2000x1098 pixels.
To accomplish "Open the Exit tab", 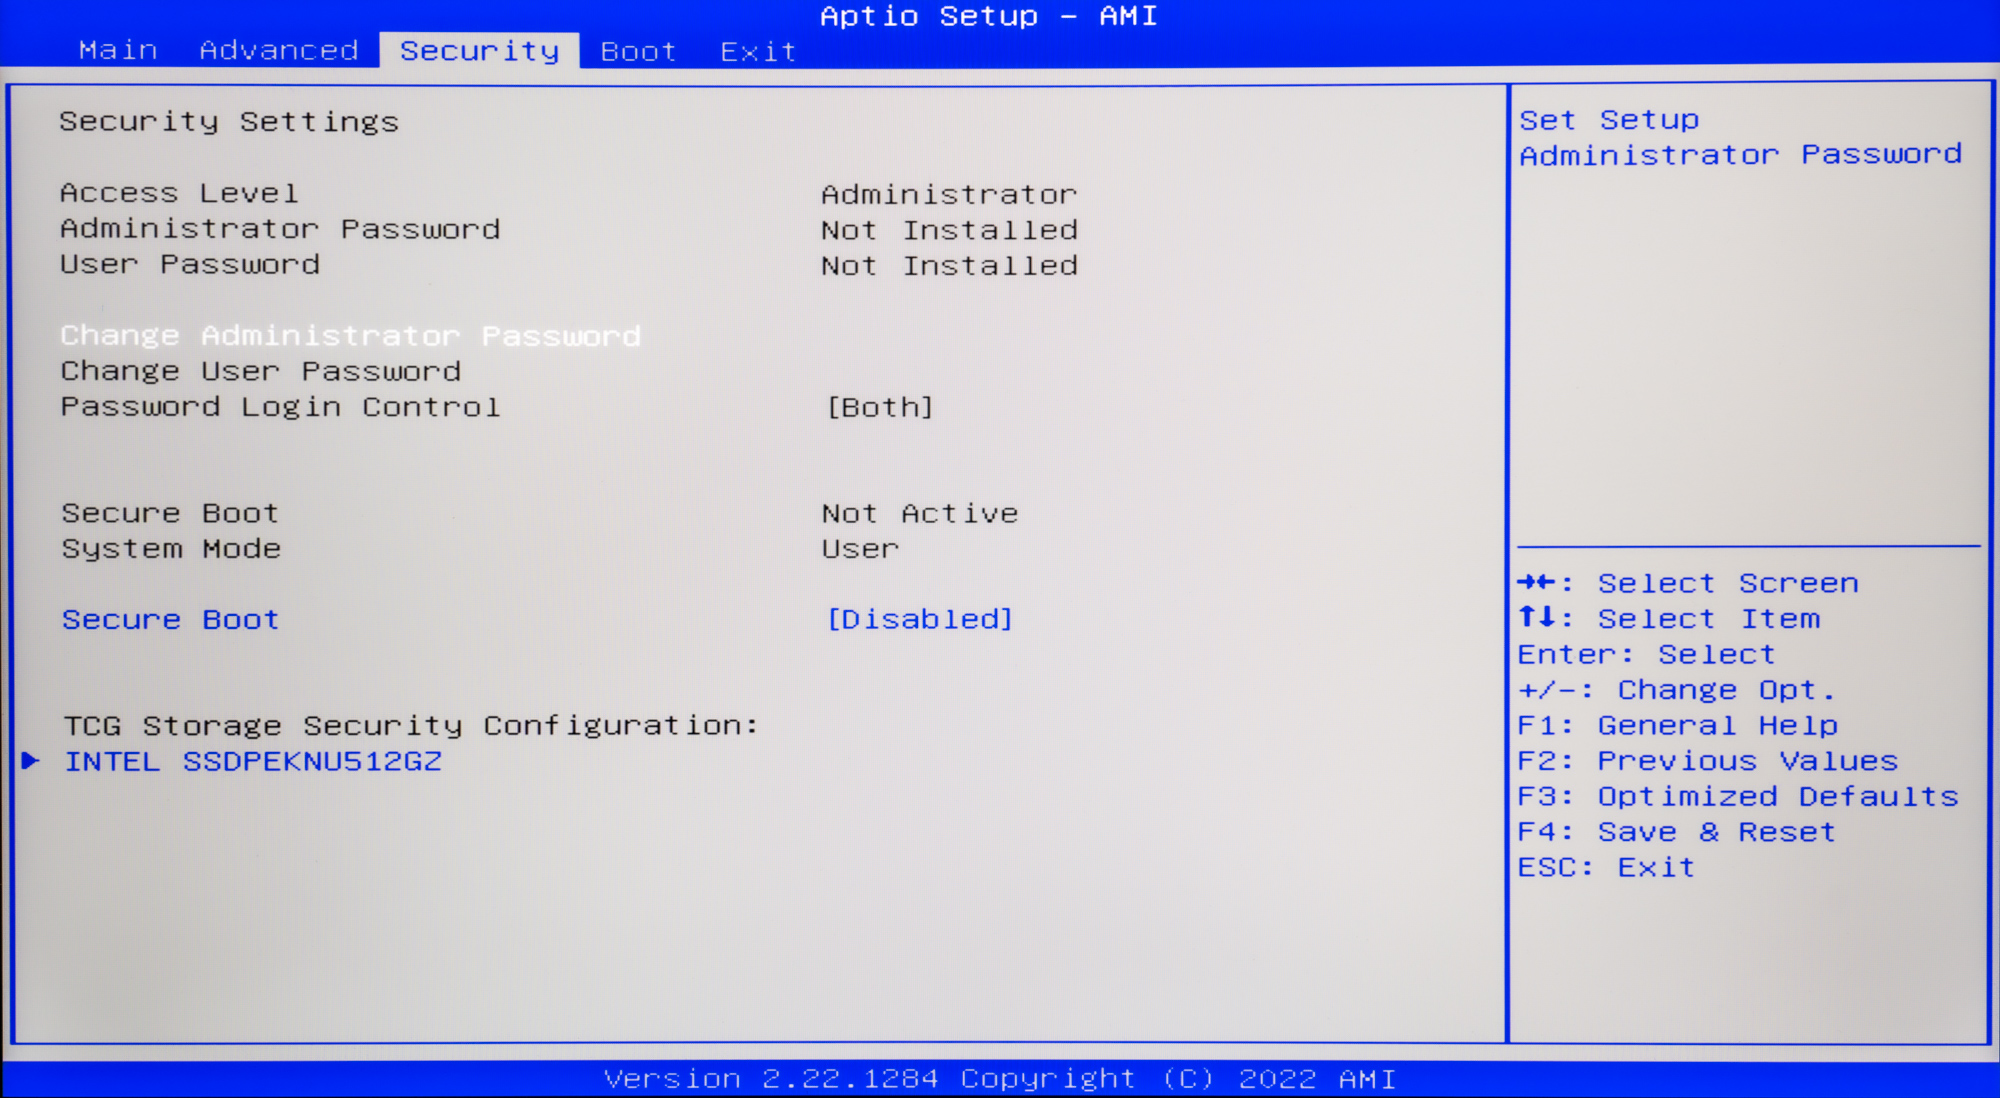I will [x=758, y=51].
